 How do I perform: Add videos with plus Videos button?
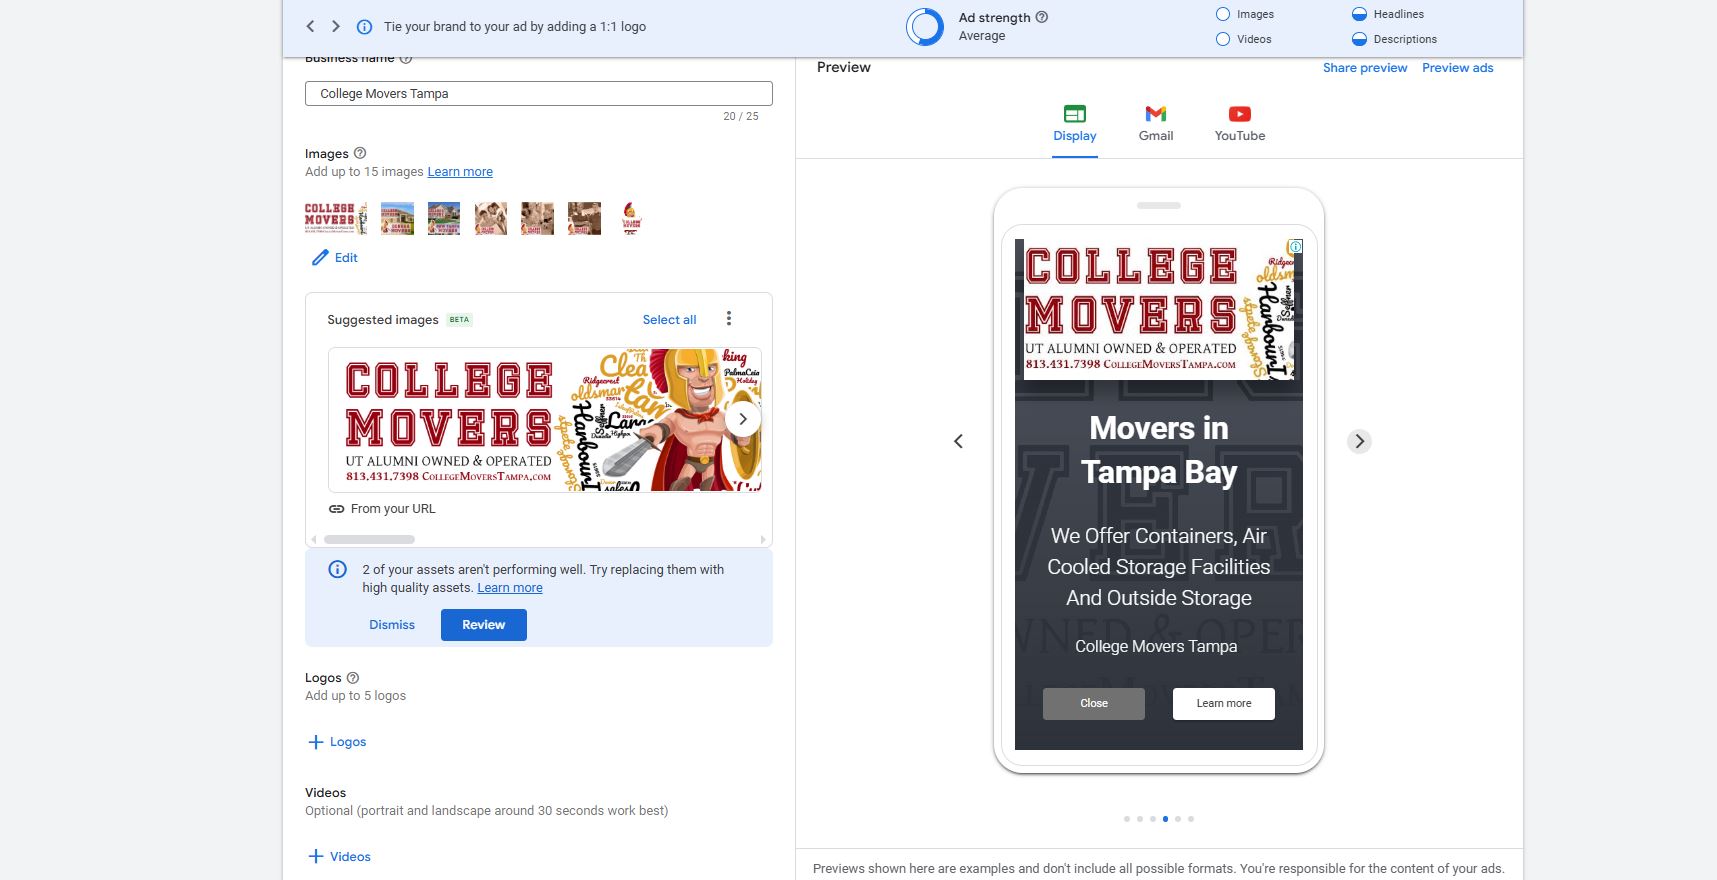[x=339, y=857]
